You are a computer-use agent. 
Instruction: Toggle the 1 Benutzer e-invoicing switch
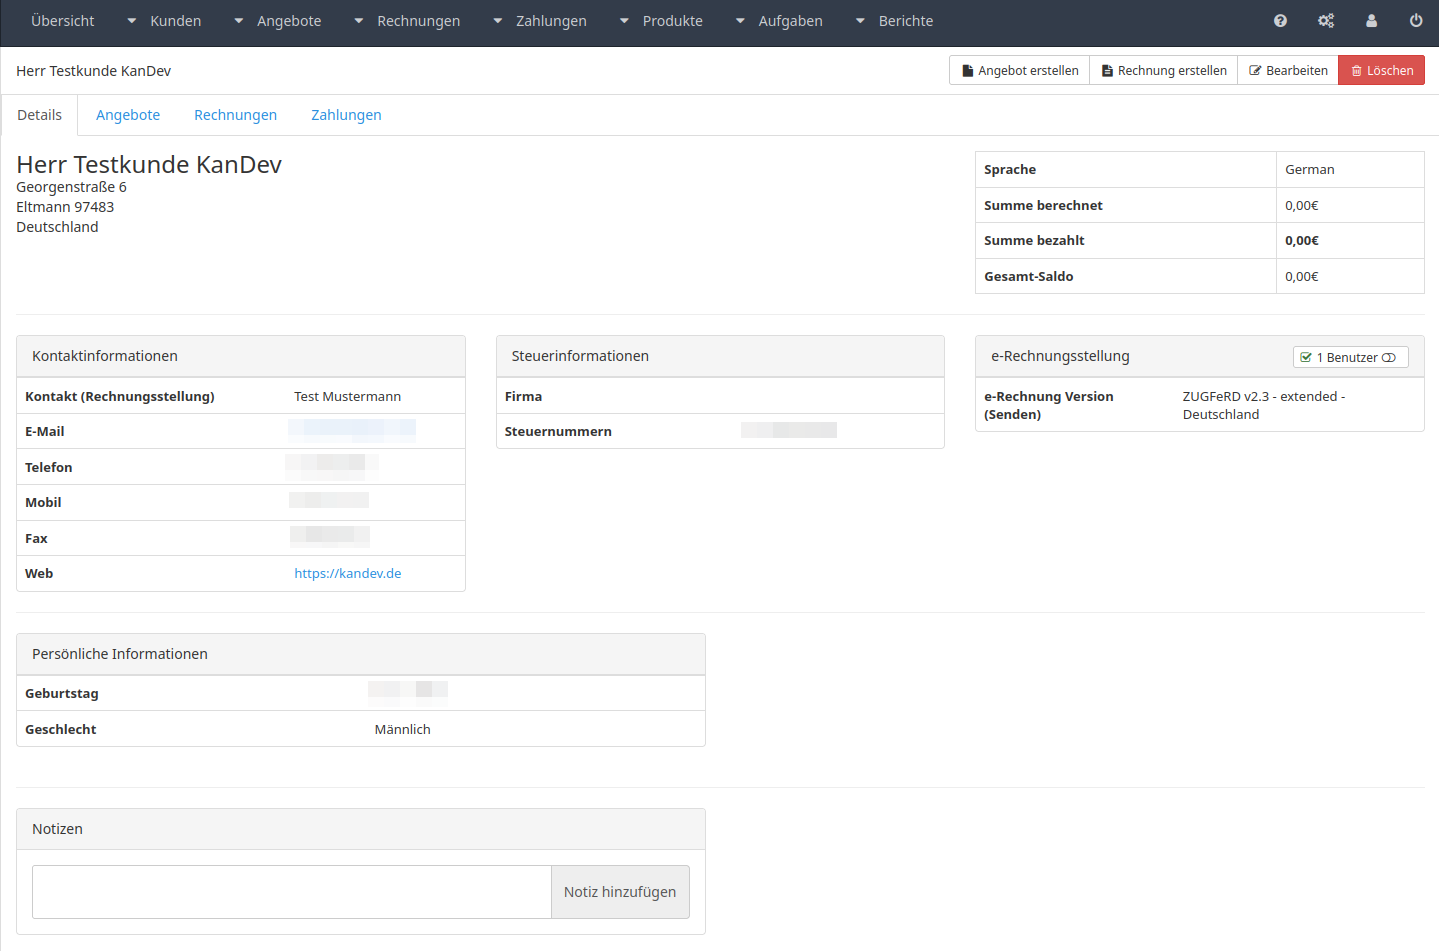[x=1350, y=358]
